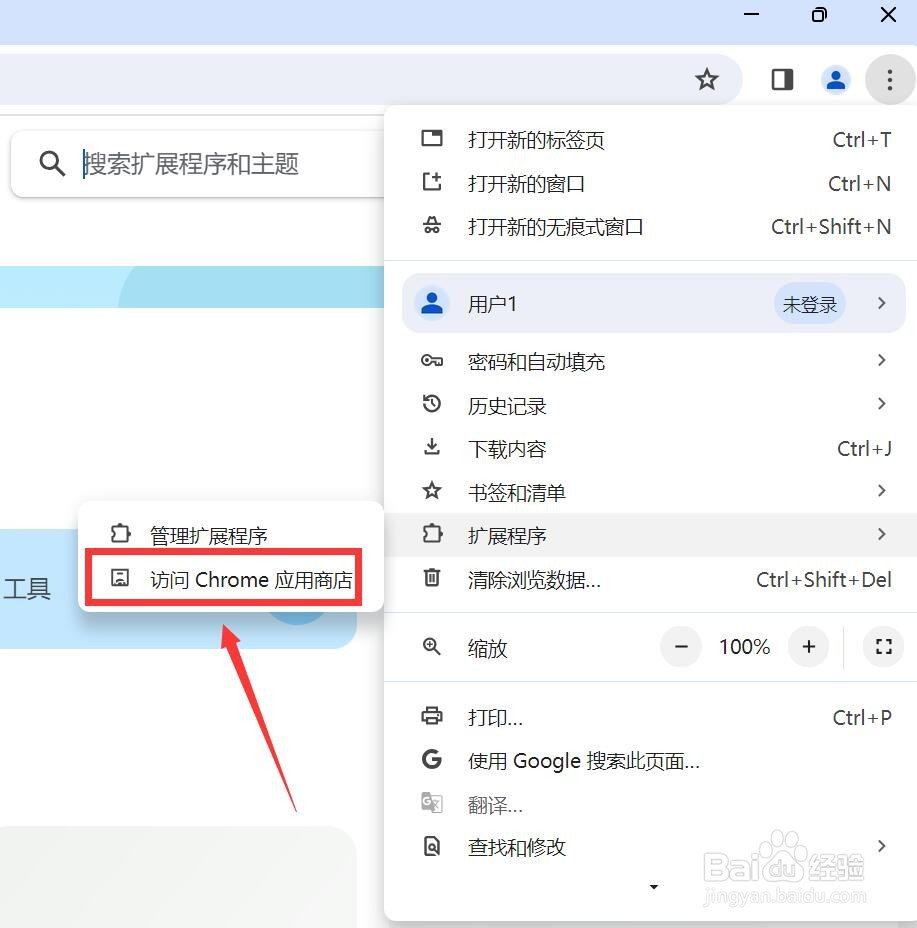Expand the 扩展程序 submenu arrow
Image resolution: width=917 pixels, height=928 pixels.
[x=881, y=535]
